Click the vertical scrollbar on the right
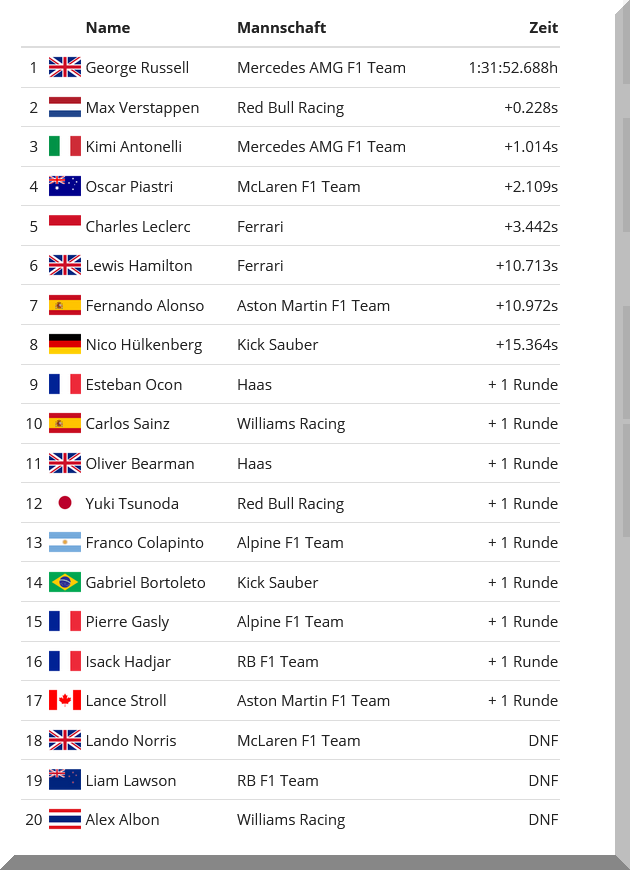630x870 pixels. click(625, 300)
